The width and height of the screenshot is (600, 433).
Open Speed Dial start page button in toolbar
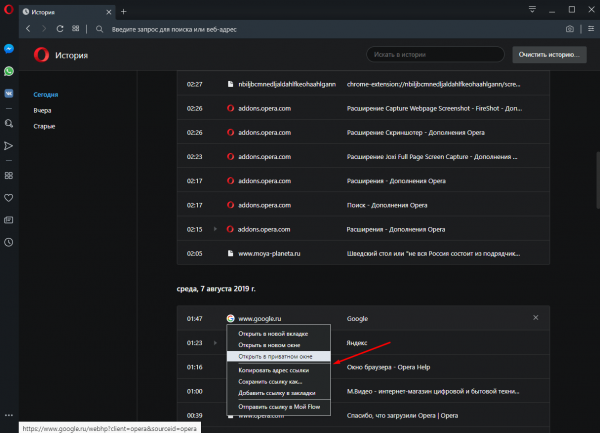pyautogui.click(x=75, y=29)
